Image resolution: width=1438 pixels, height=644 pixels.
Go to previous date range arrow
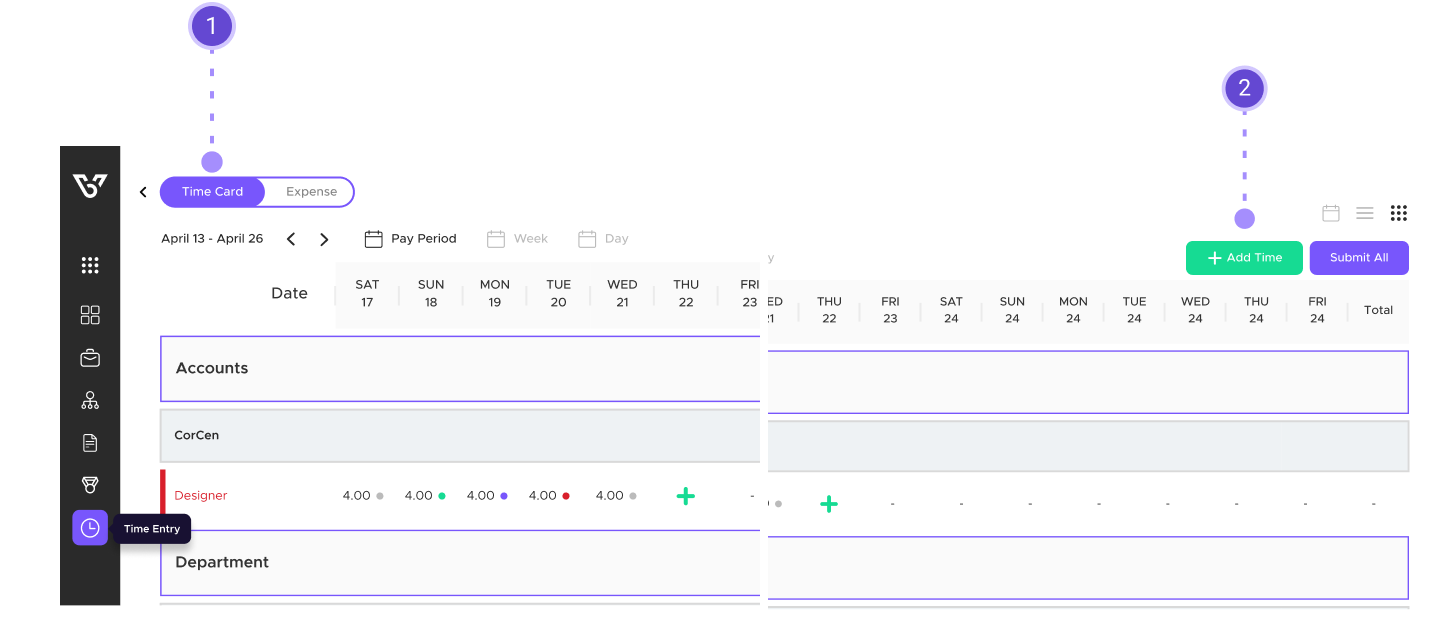click(291, 239)
